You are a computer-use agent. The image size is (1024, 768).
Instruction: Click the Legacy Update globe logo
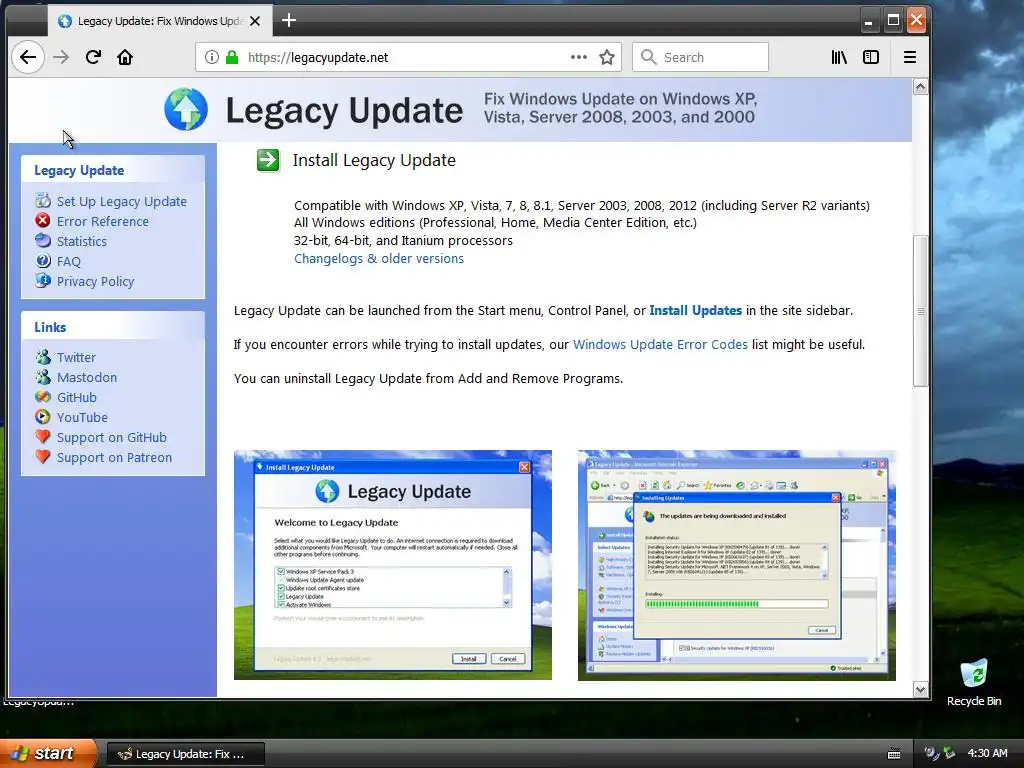[186, 109]
